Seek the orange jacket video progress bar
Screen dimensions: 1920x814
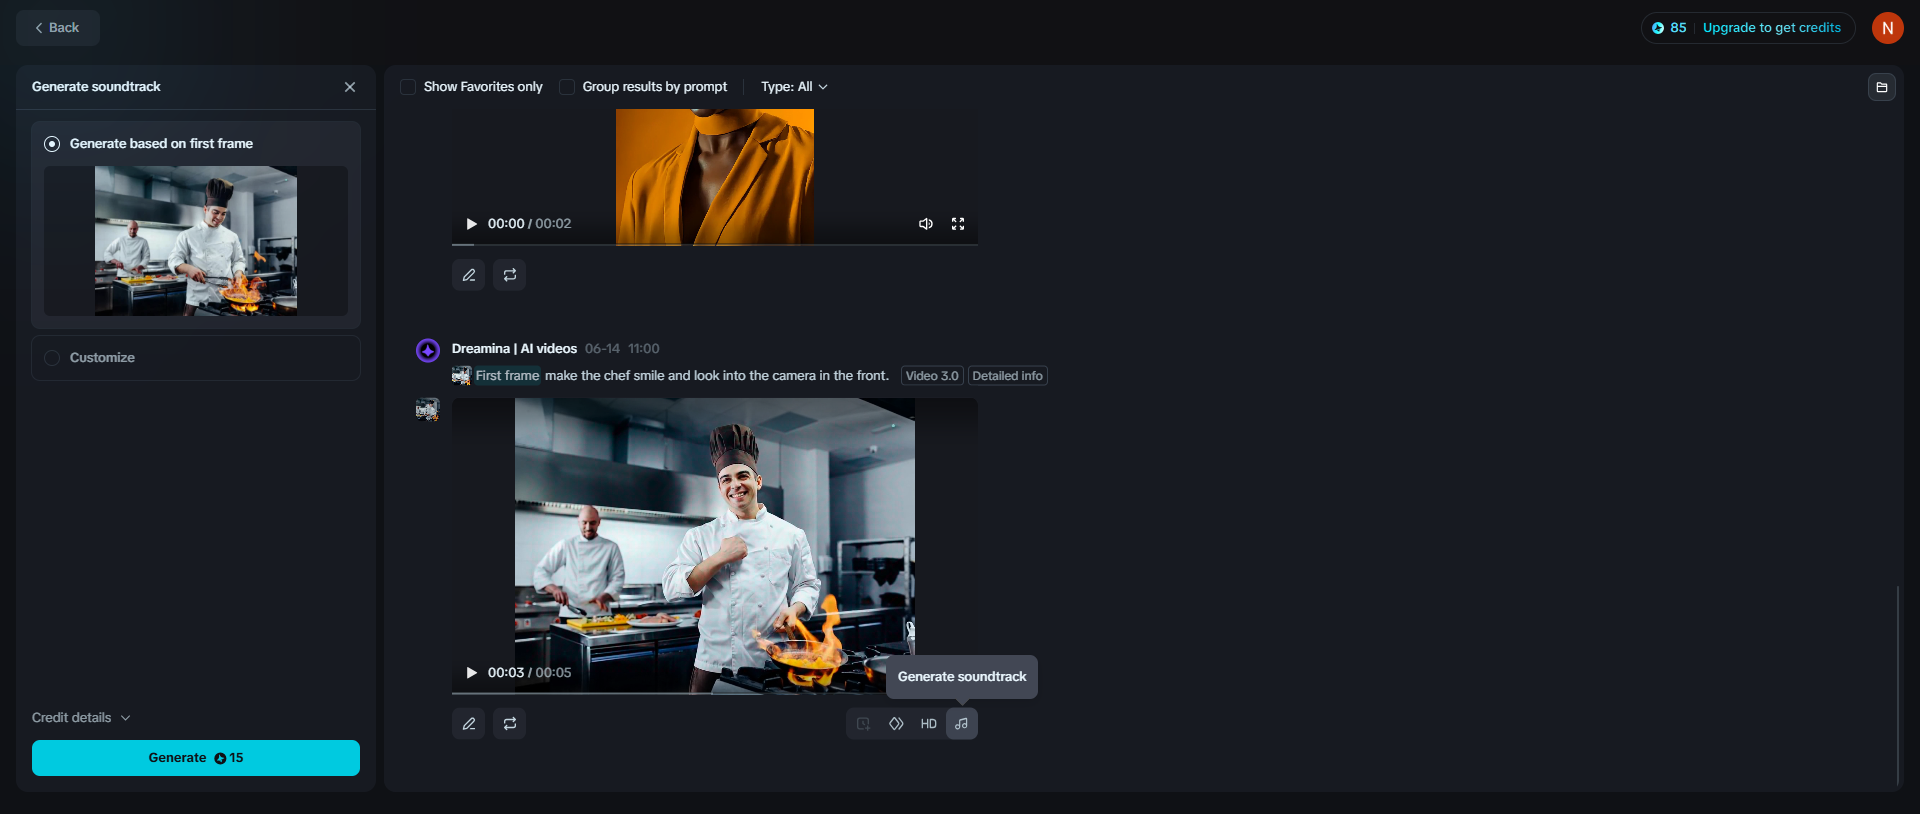(x=715, y=244)
